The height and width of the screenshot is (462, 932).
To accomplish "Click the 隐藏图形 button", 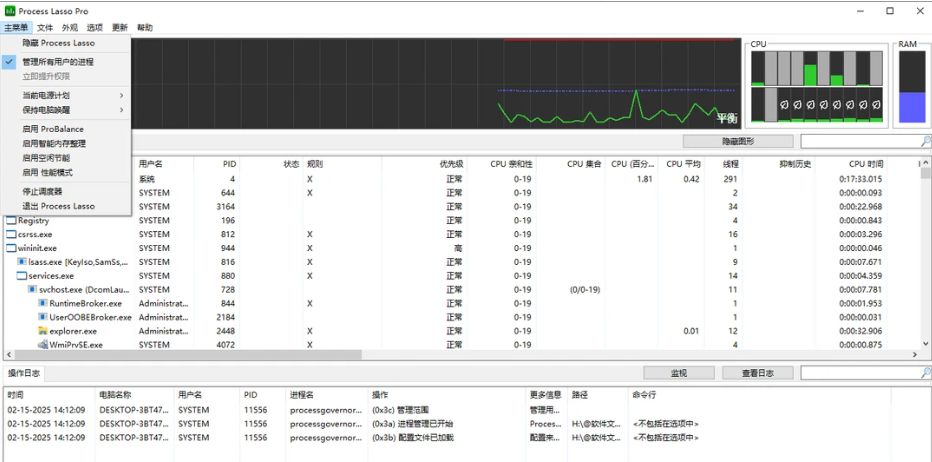I will [738, 141].
